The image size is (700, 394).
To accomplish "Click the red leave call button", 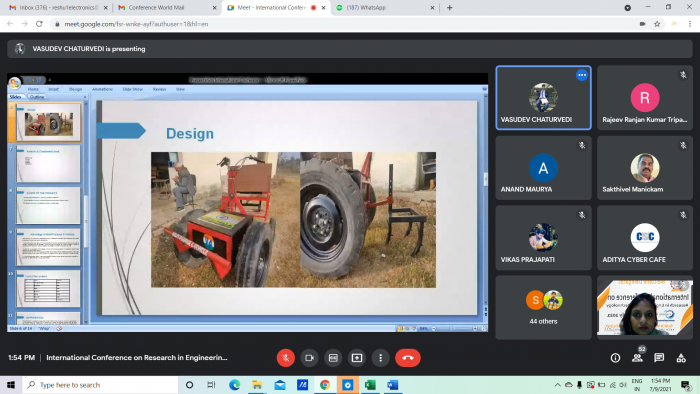I will [x=408, y=358].
